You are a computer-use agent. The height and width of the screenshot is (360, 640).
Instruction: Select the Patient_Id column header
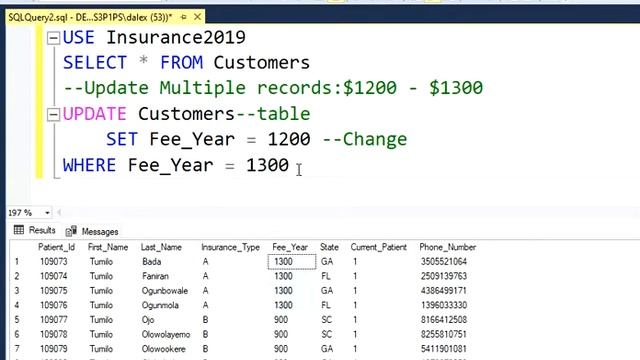click(56, 247)
